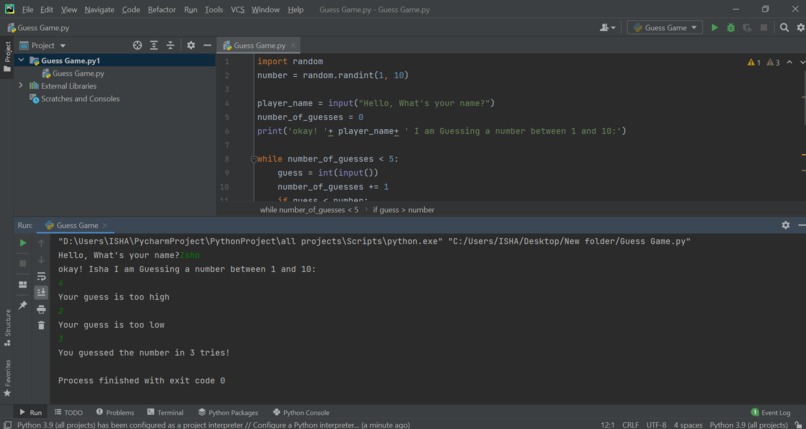Open the Help menu

(295, 9)
